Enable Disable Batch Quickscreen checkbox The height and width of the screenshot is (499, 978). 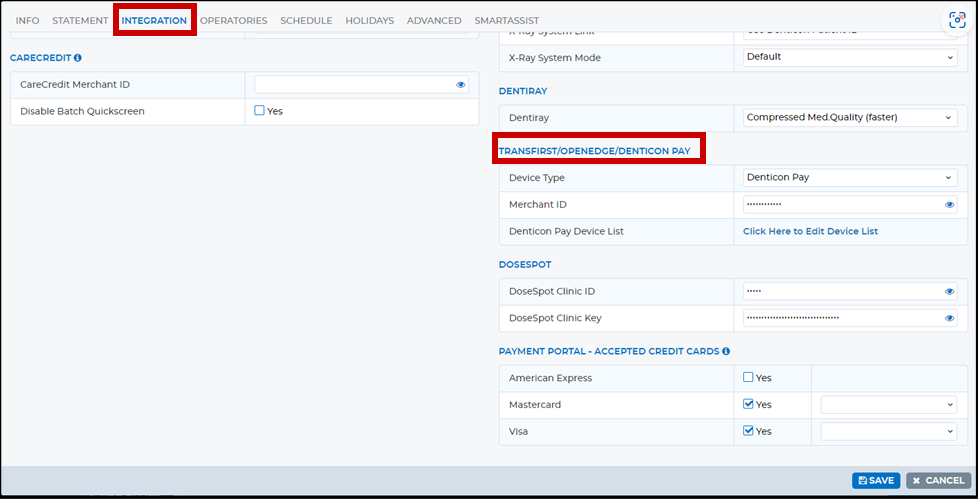259,110
